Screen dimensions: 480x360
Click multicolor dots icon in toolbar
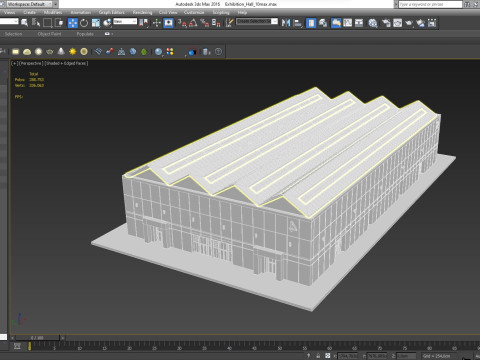pos(170,52)
